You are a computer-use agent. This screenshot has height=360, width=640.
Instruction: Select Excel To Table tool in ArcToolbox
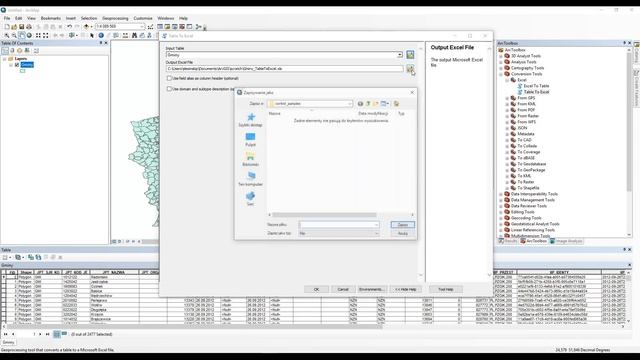pyautogui.click(x=536, y=86)
